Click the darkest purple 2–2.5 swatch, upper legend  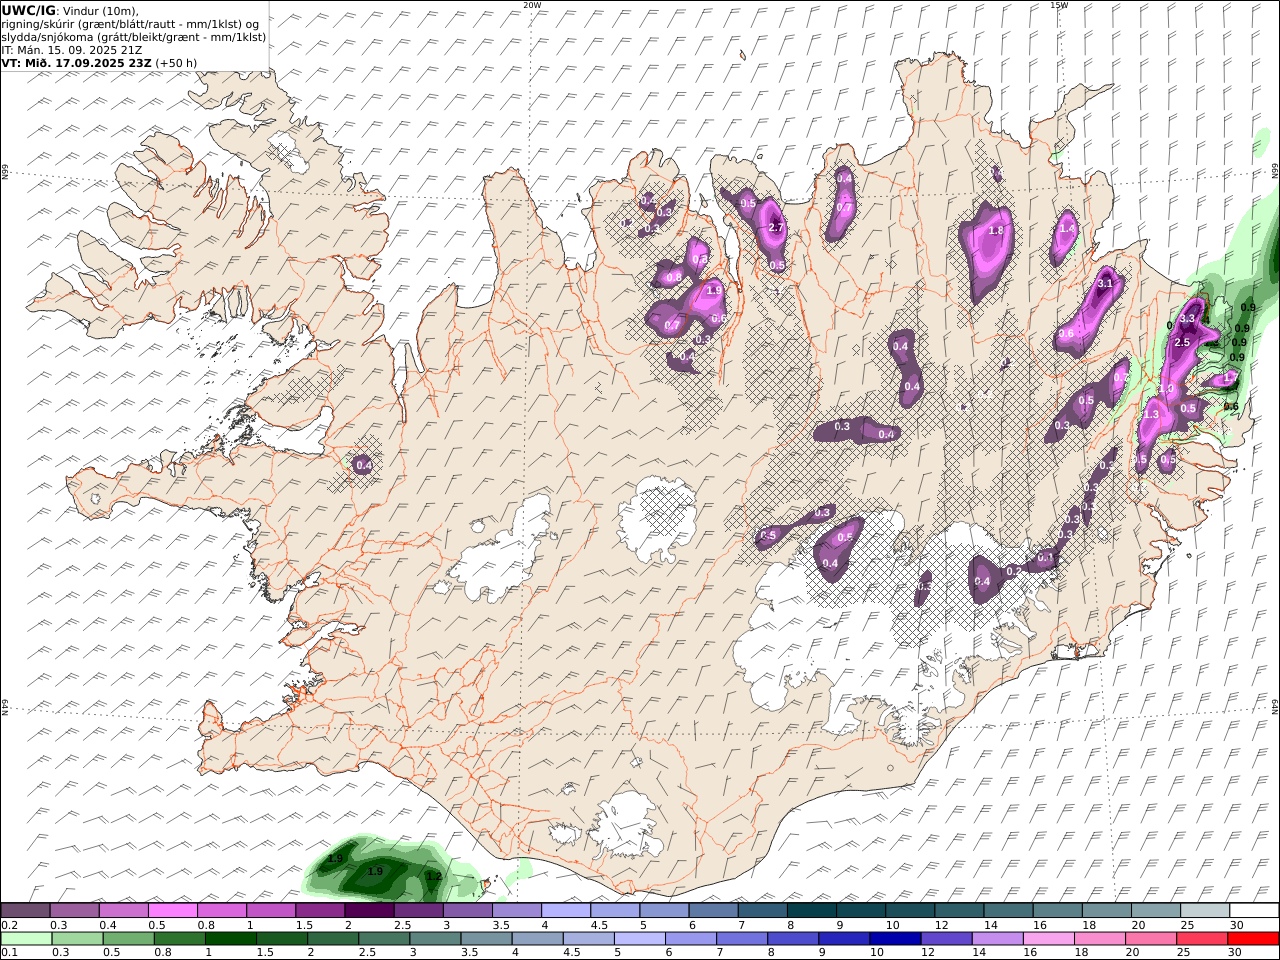coord(369,911)
